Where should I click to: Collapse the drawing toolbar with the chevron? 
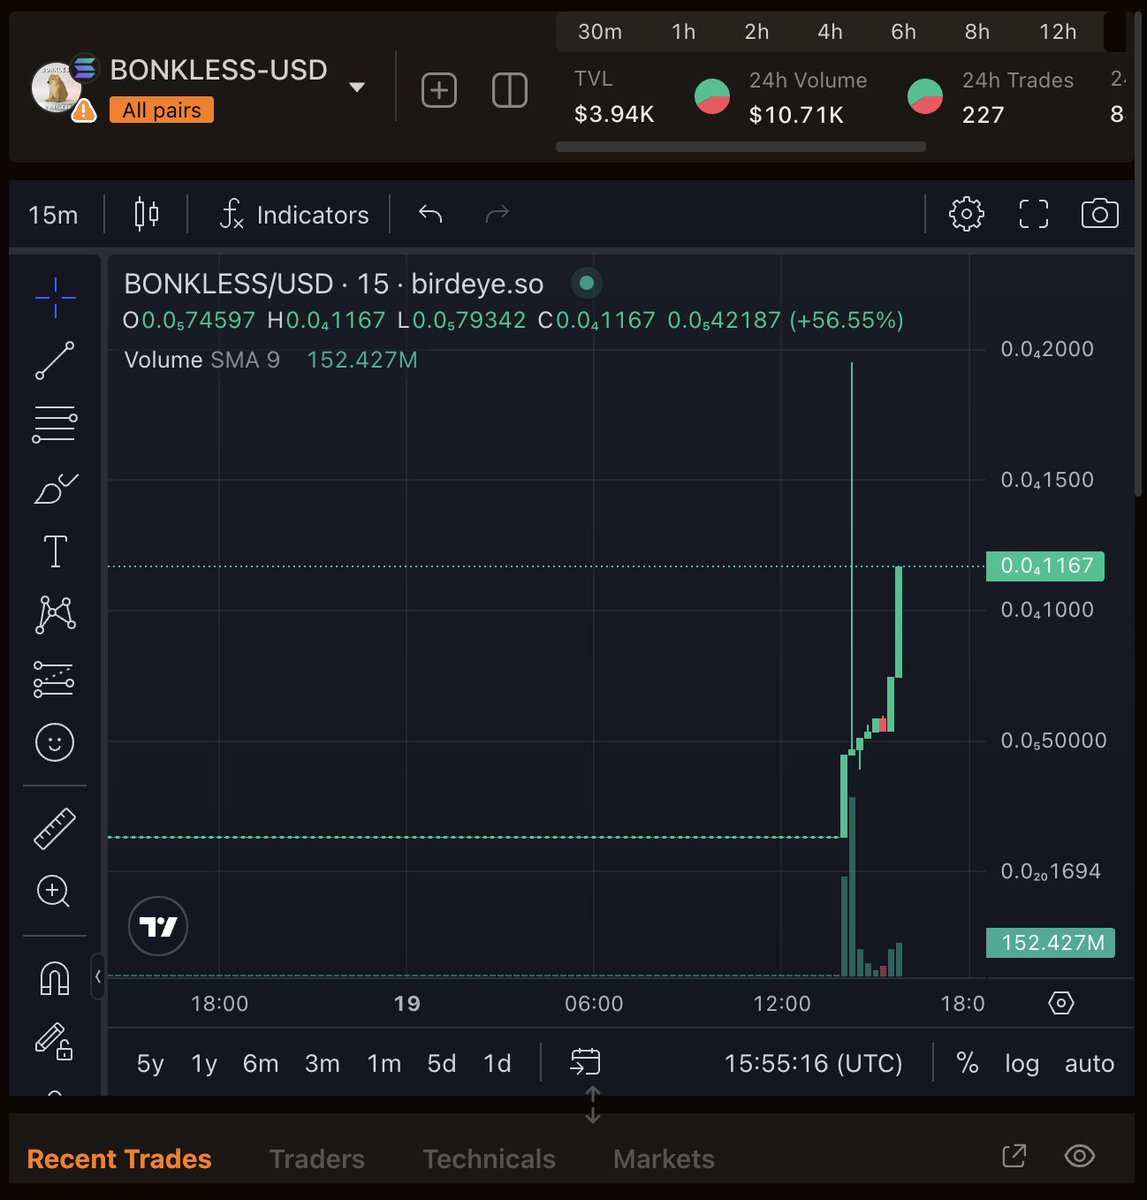tap(97, 977)
